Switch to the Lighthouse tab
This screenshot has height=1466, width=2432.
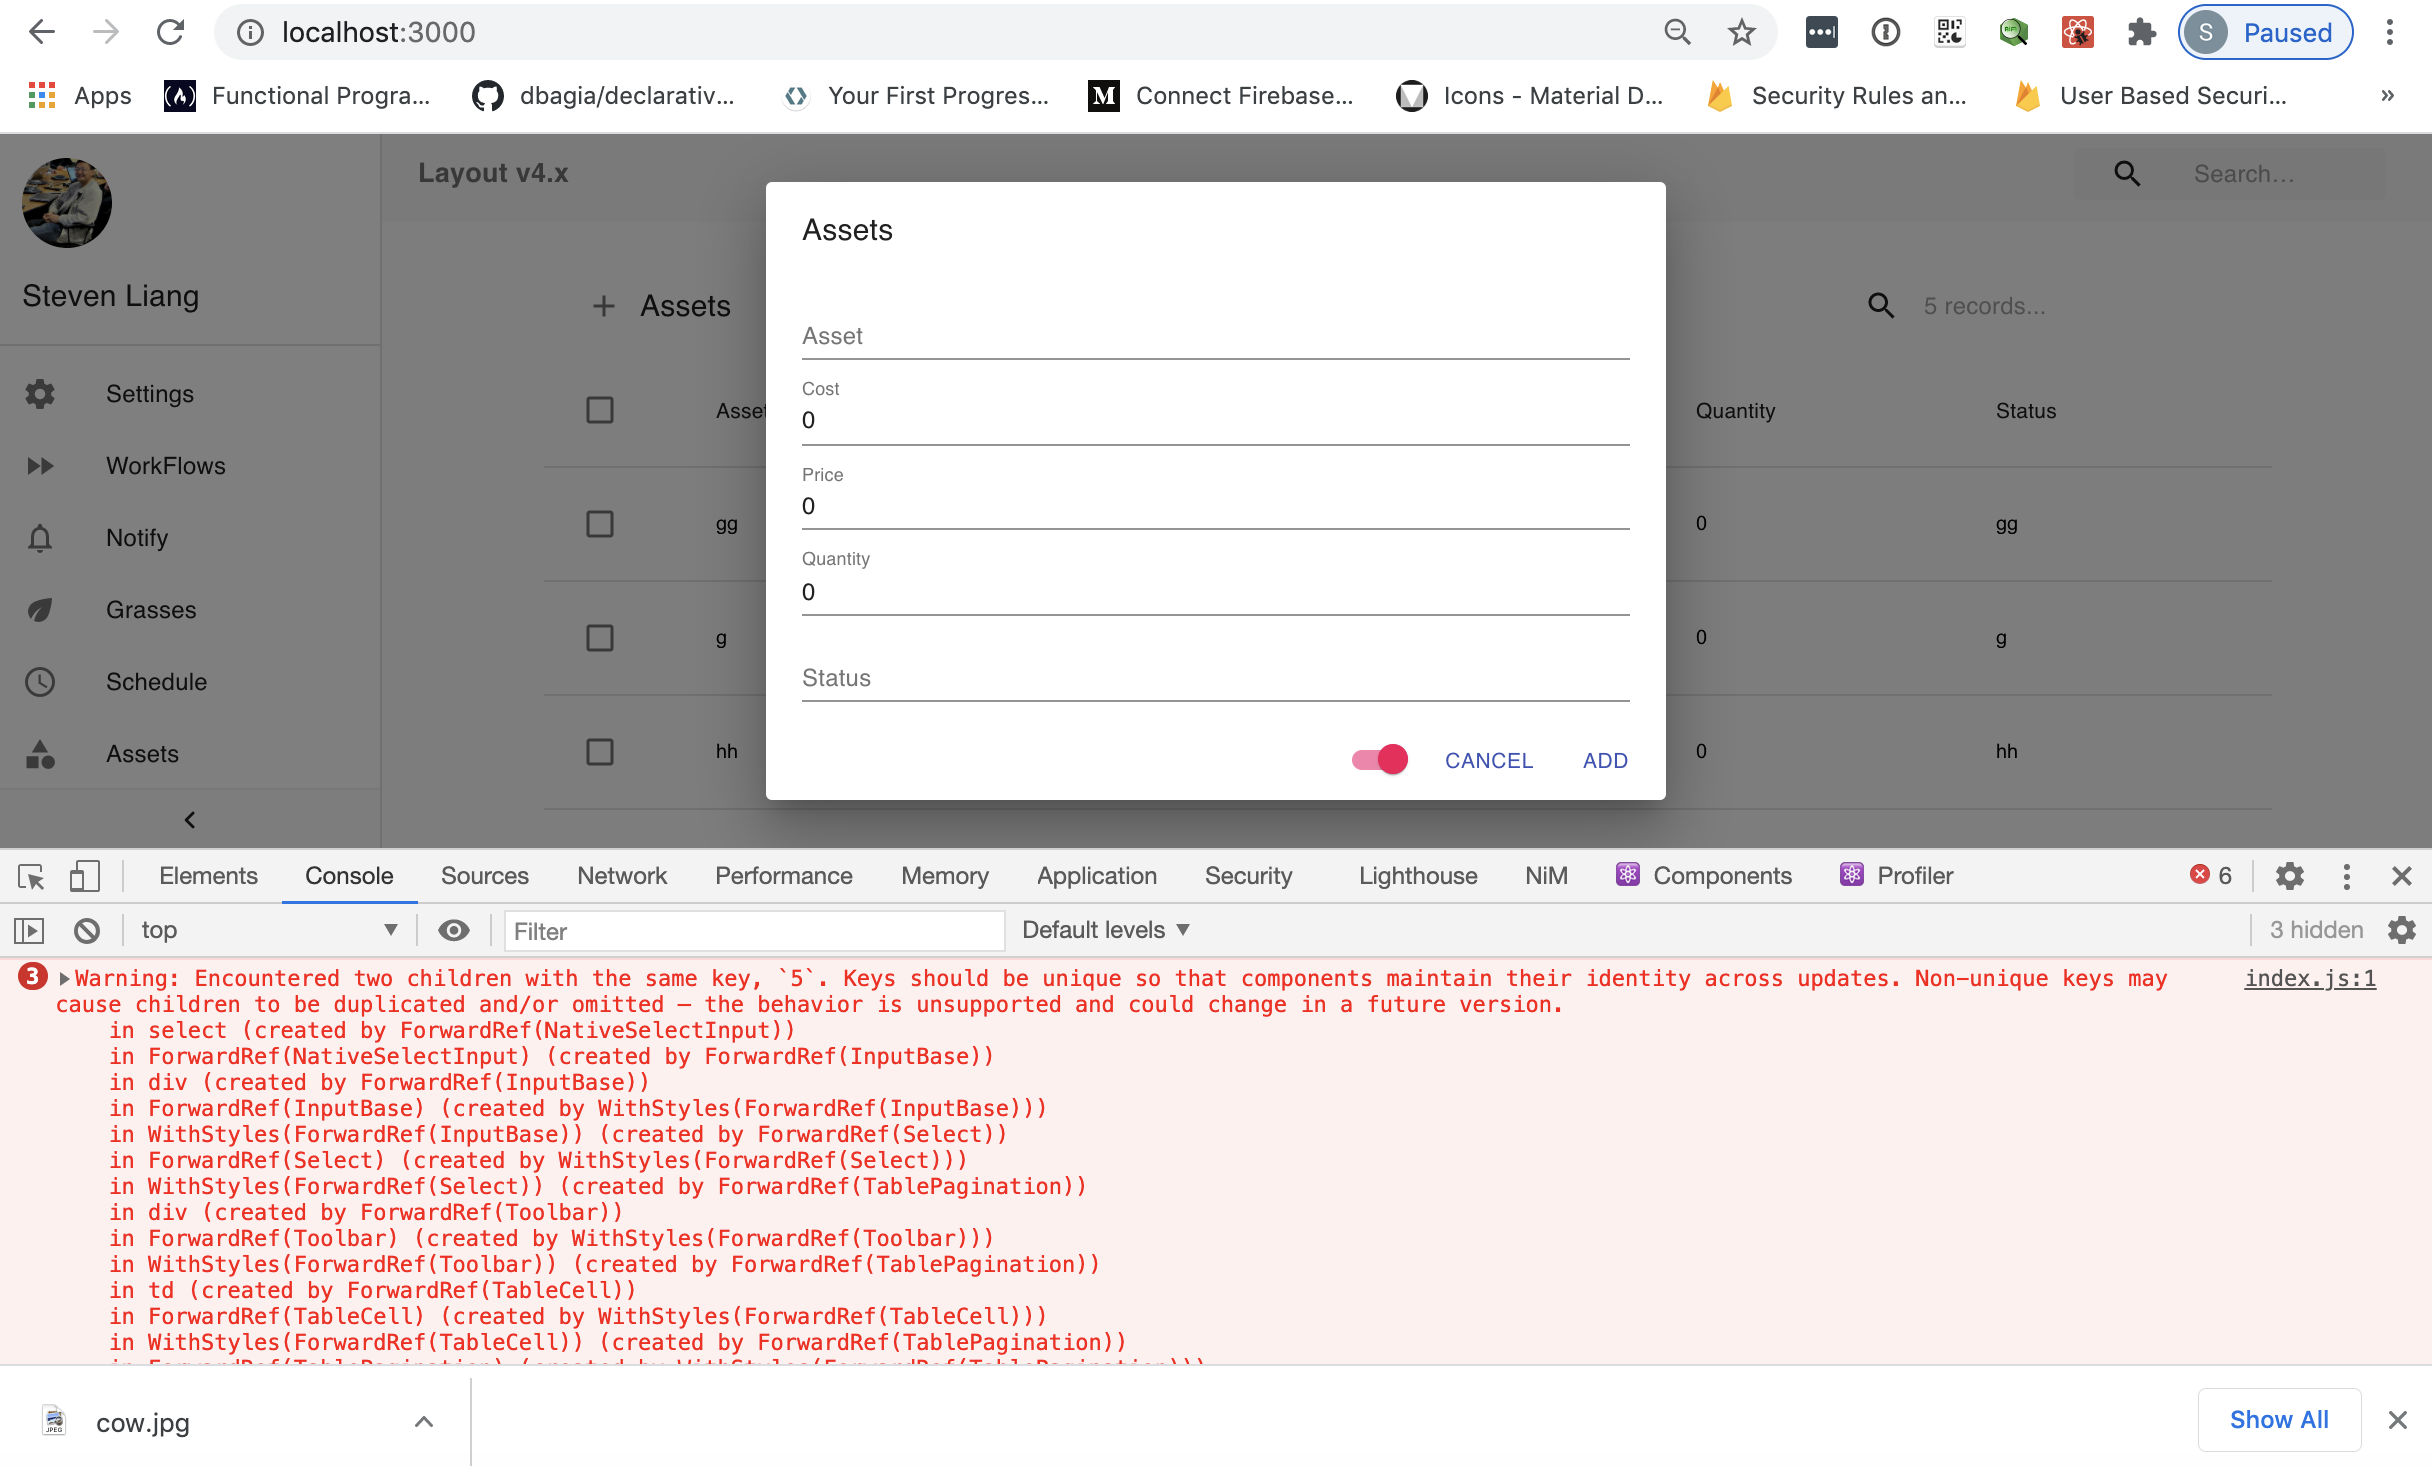point(1417,875)
